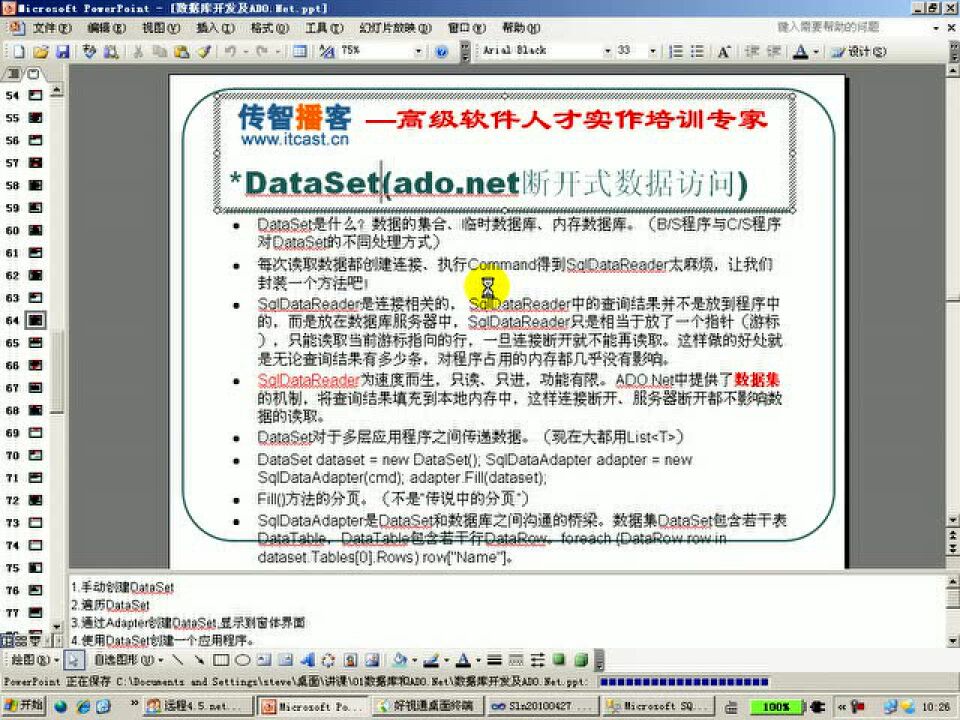960x720 pixels.
Task: Switch to Microsoft SQ... taskbar window
Action: coord(658,706)
